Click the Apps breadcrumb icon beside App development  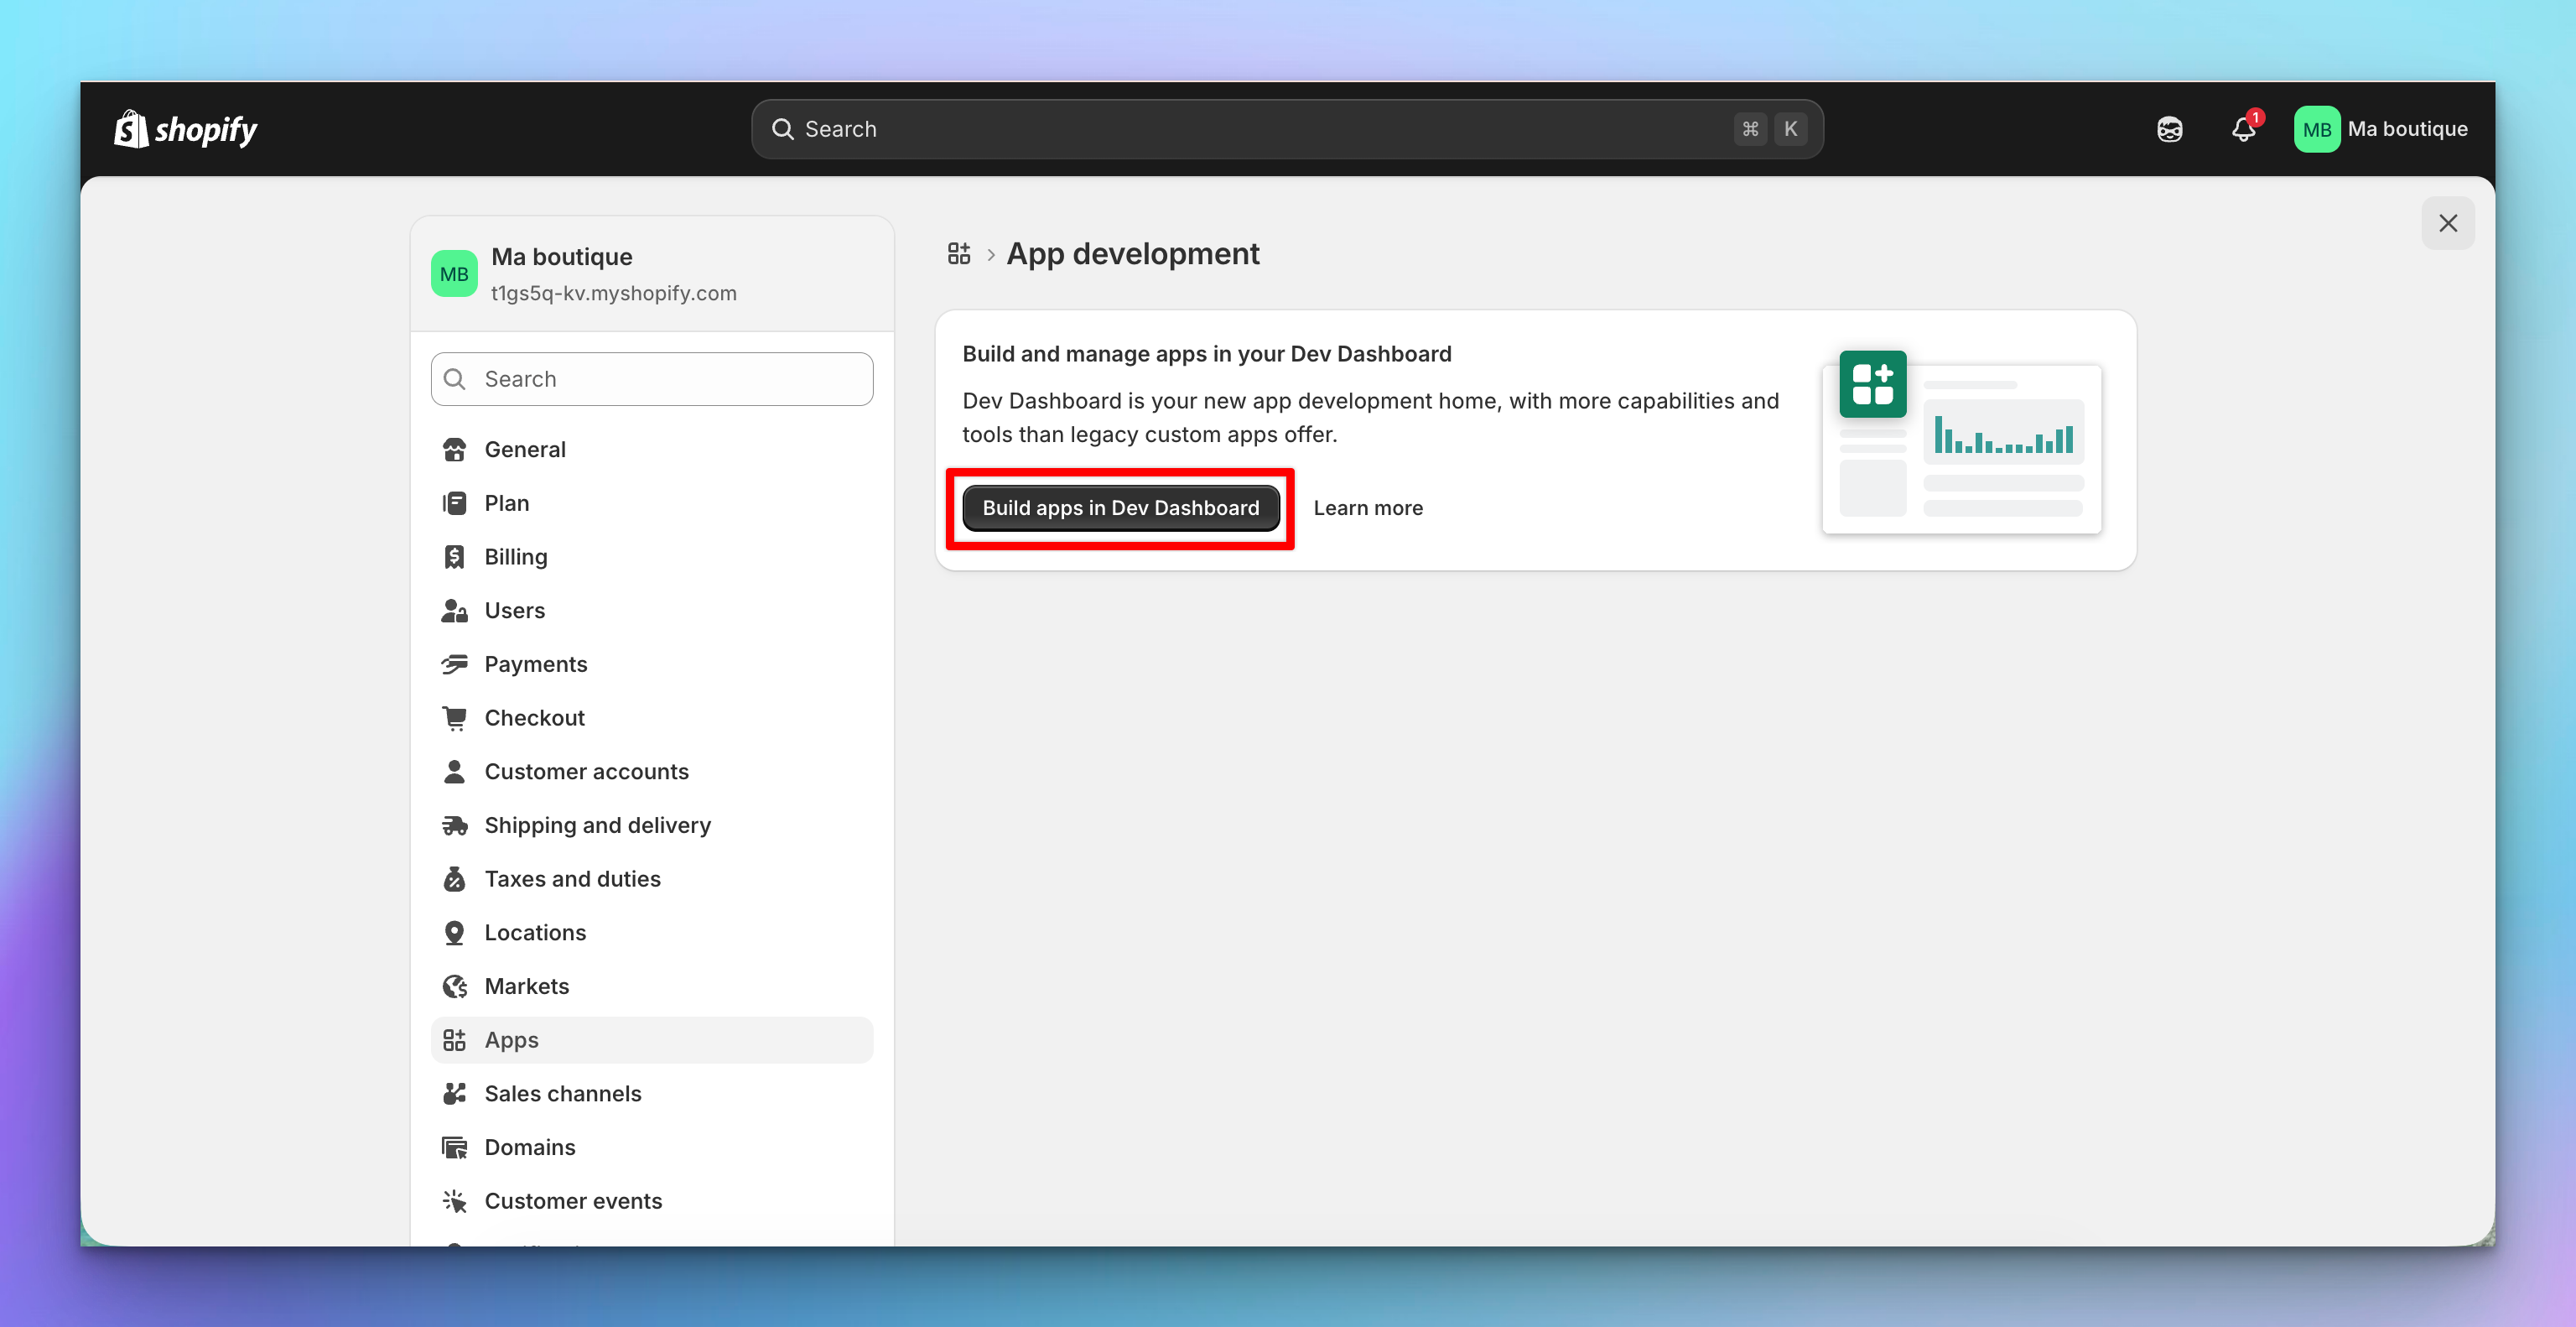coord(959,254)
